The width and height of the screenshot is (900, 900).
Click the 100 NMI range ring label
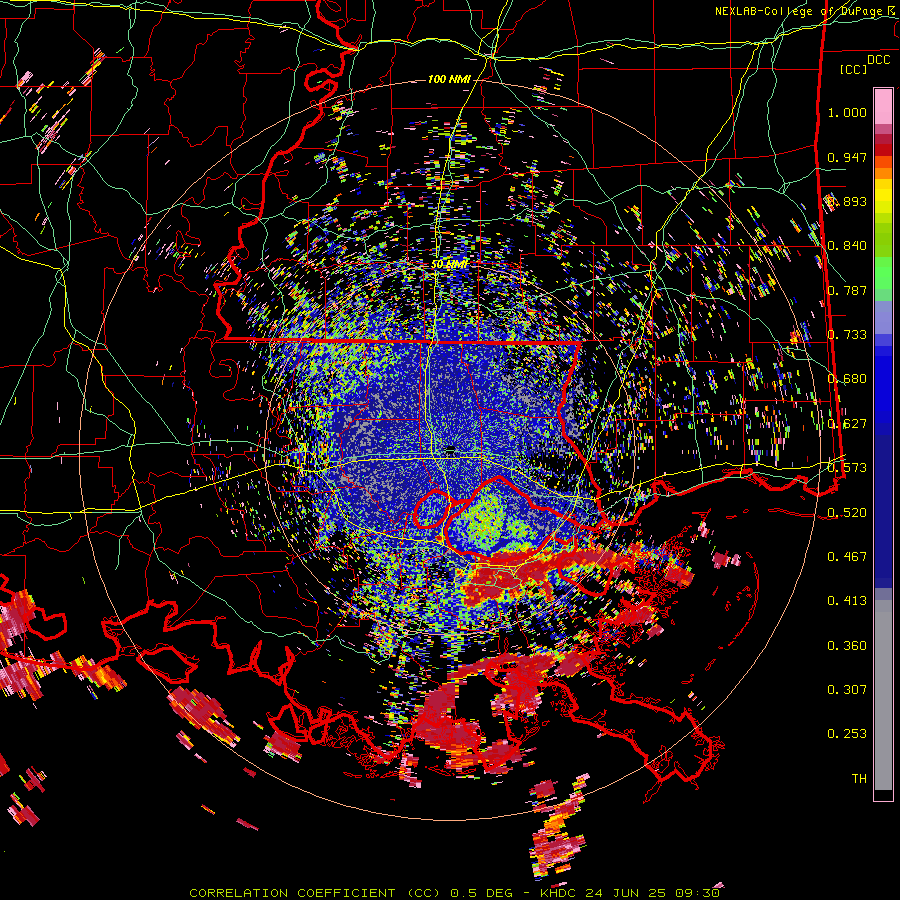[x=449, y=79]
